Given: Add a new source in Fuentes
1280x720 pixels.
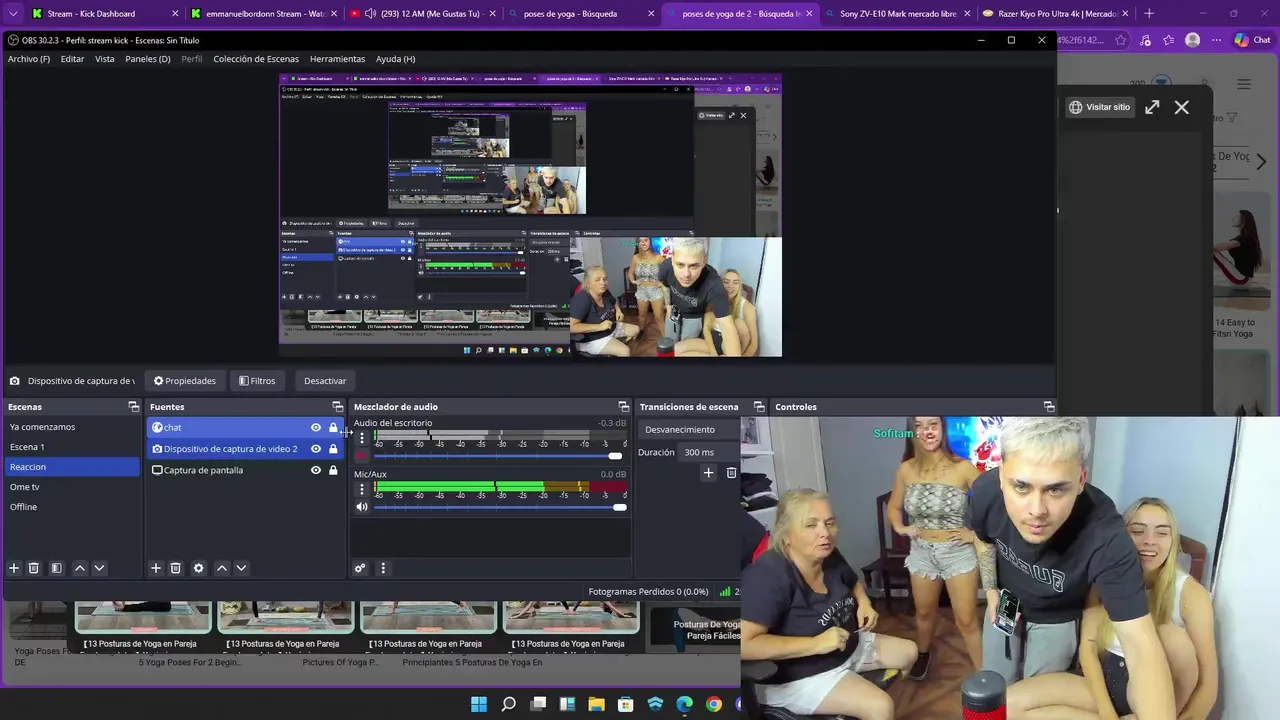Looking at the screenshot, I should pos(156,568).
